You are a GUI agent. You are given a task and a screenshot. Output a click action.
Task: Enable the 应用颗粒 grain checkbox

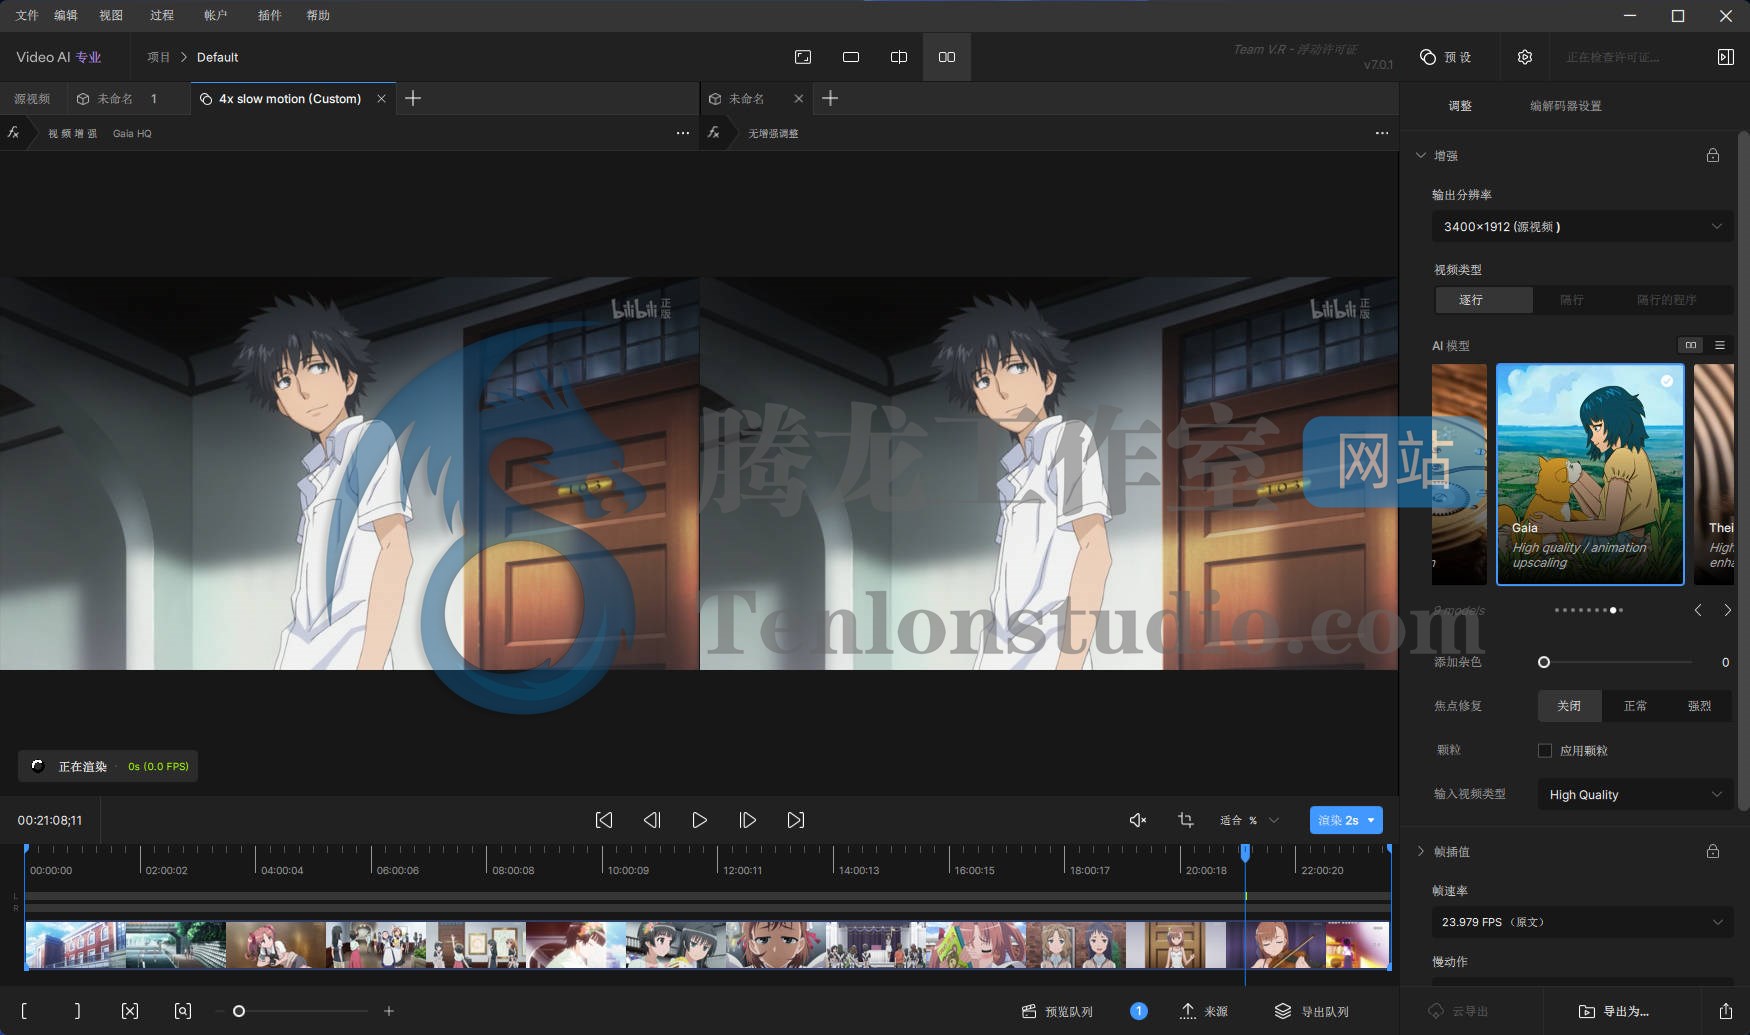(x=1544, y=750)
